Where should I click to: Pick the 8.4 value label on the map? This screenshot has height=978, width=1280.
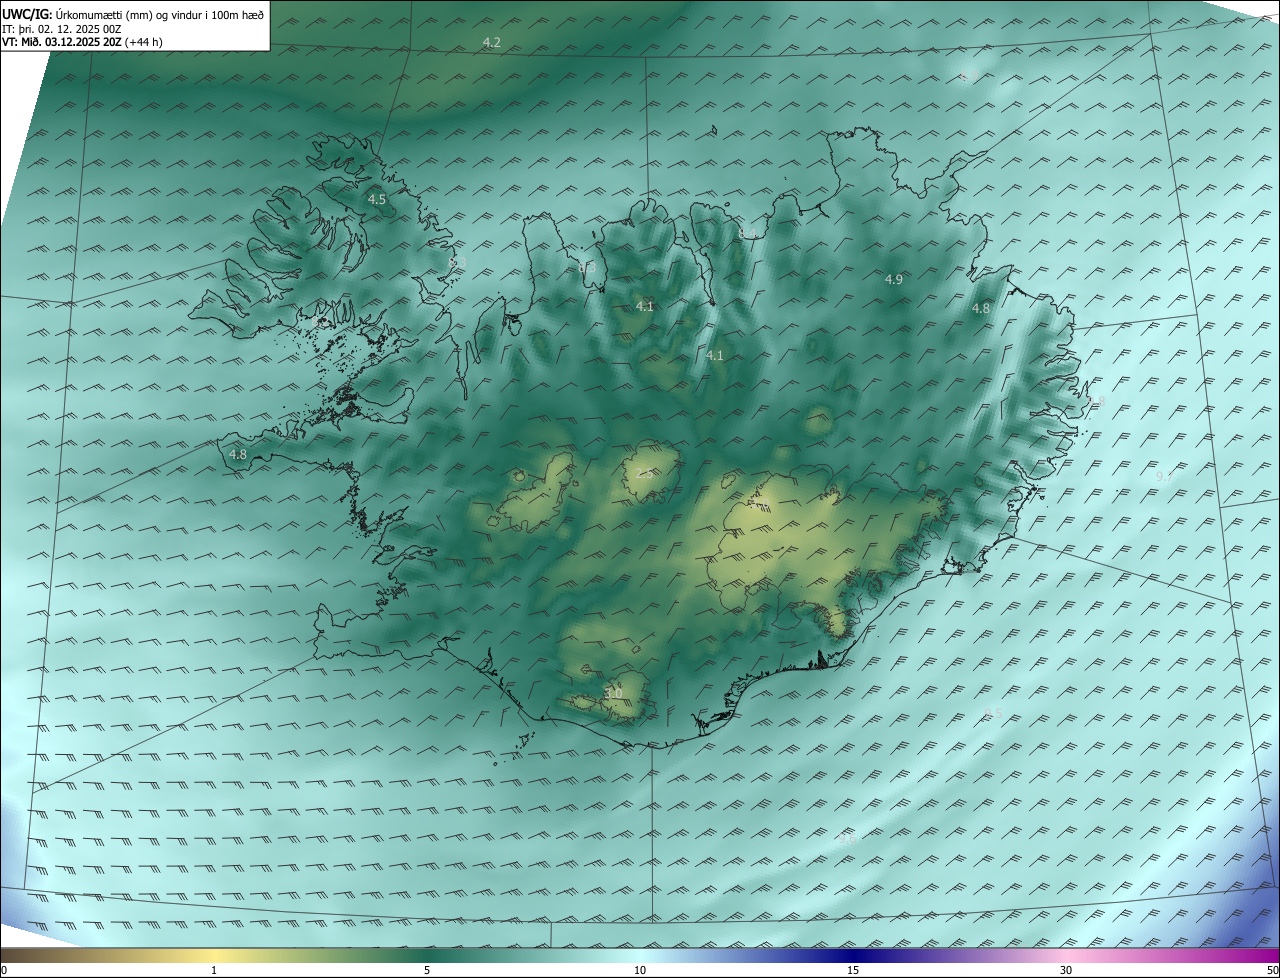(x=748, y=233)
